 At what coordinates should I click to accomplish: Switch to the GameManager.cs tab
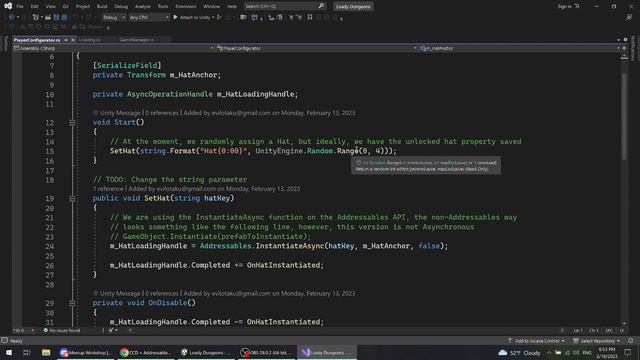[137, 40]
